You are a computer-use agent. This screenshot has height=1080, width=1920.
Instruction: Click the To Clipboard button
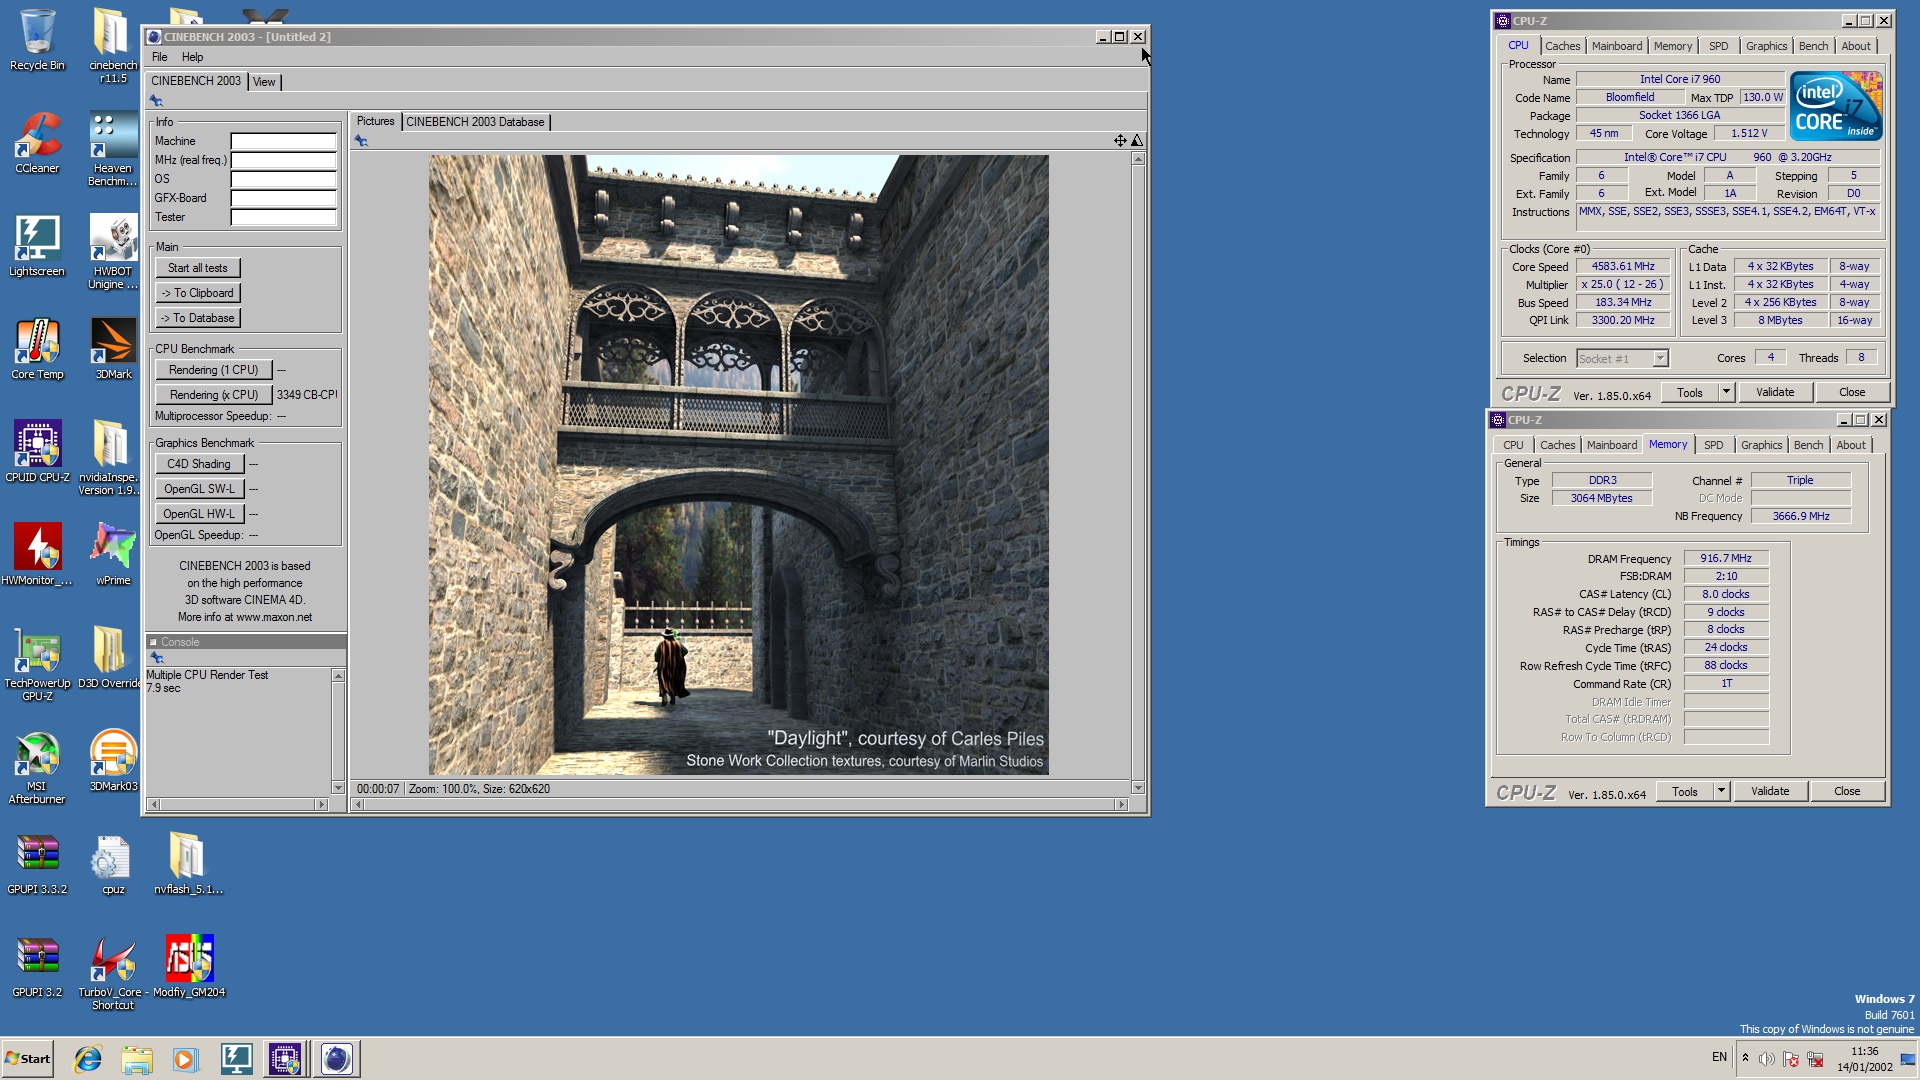(x=198, y=293)
